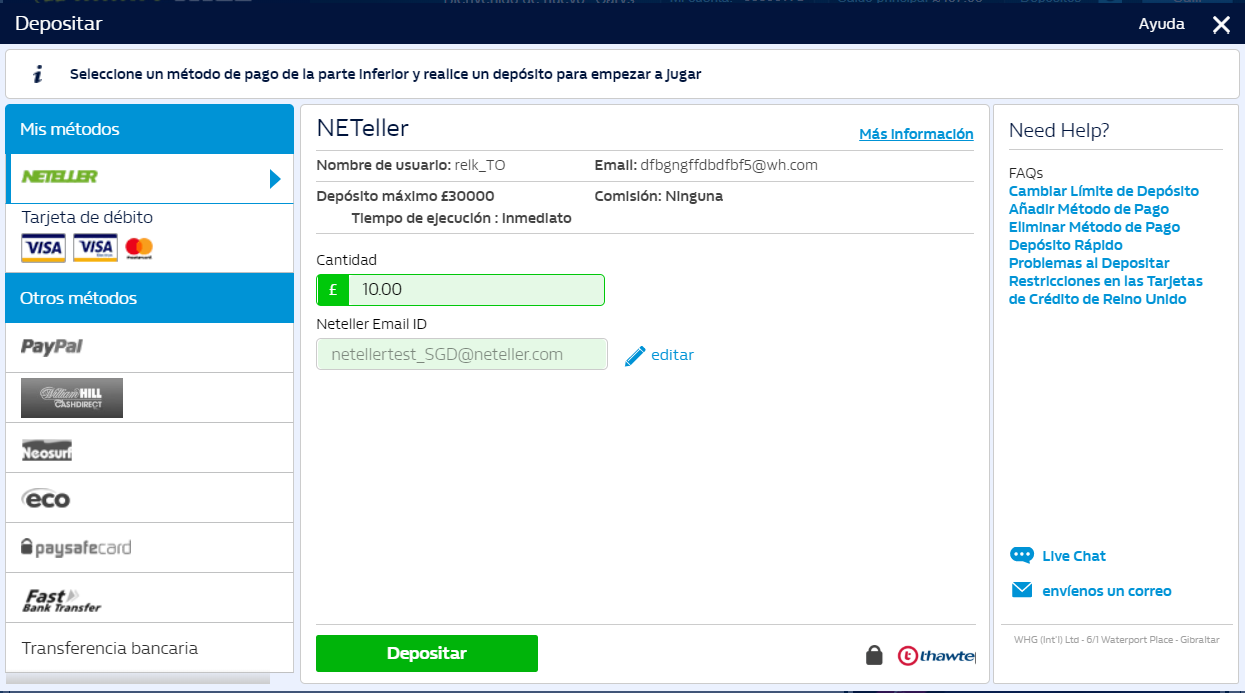Click the Otros métodos header
The height and width of the screenshot is (693, 1245).
pos(149,298)
